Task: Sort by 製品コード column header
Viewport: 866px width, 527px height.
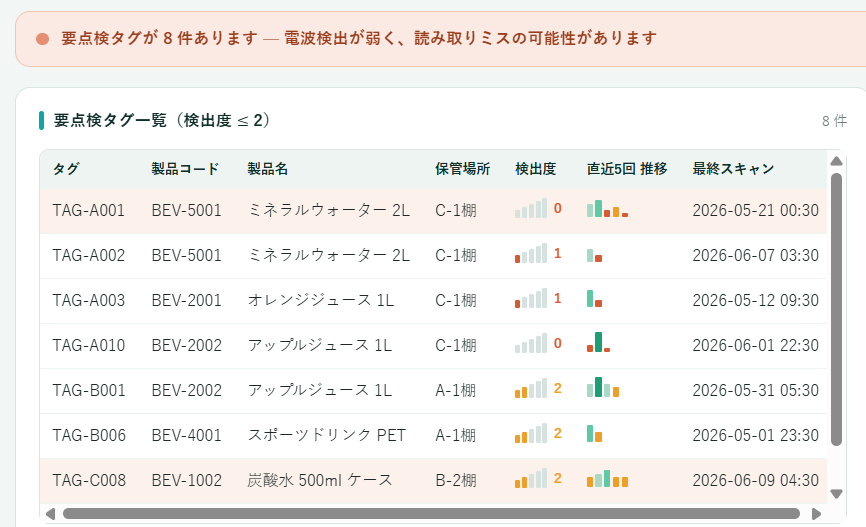Action: 185,168
